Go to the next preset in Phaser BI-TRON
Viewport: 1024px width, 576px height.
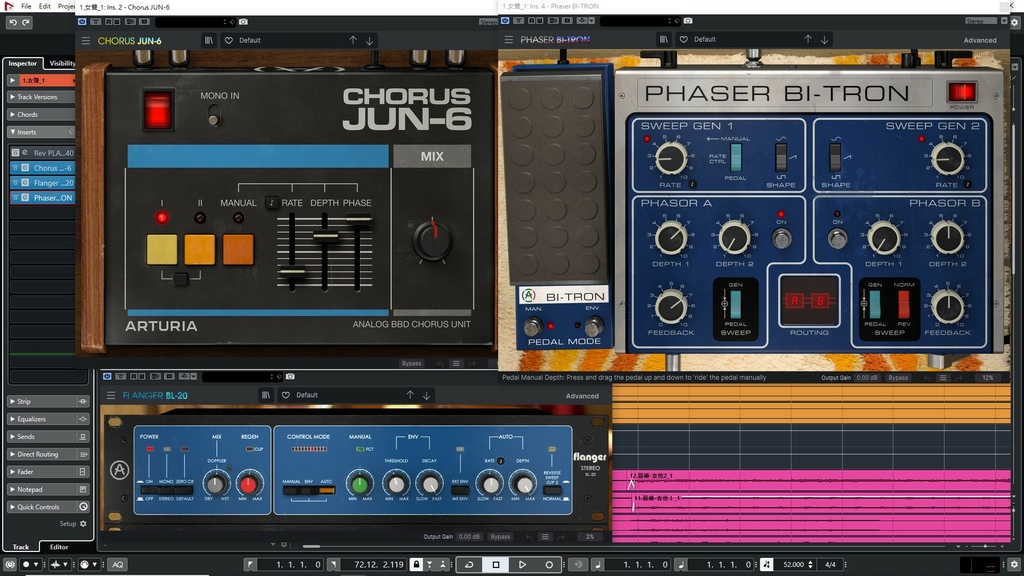(x=825, y=40)
